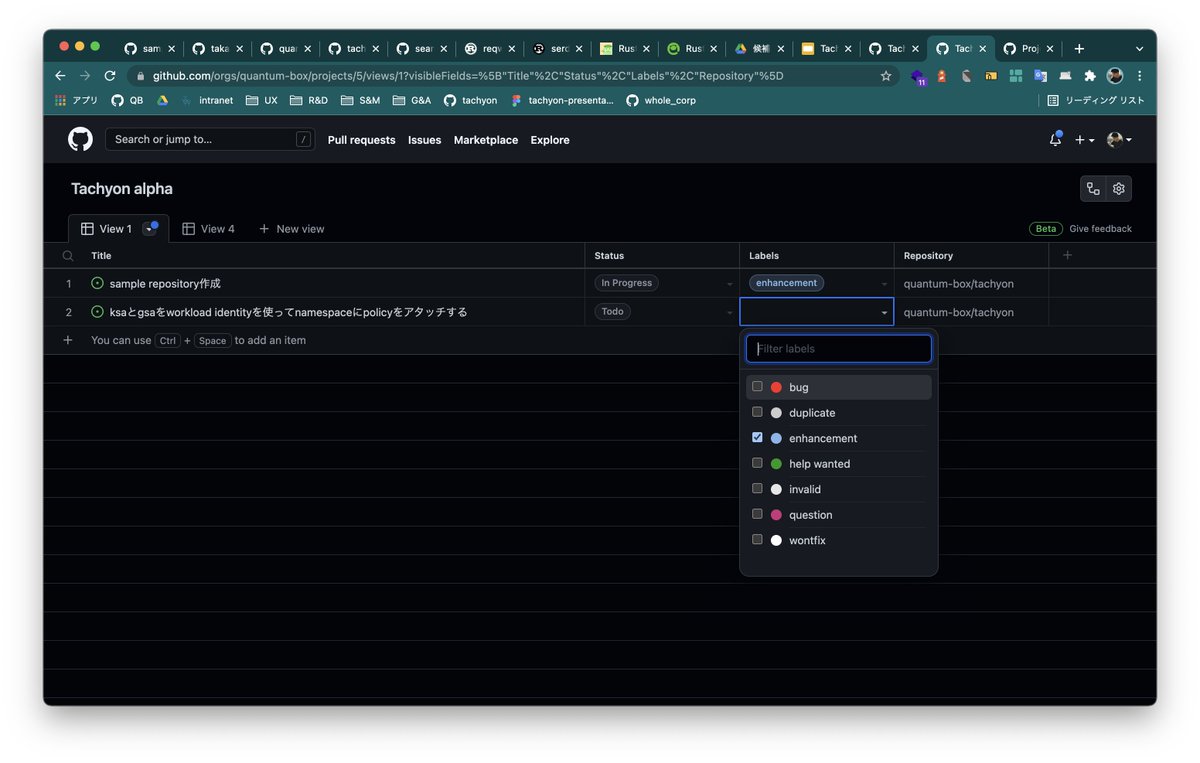This screenshot has width=1200, height=763.
Task: Open S&M bookmarks folder
Action: pyautogui.click(x=361, y=100)
